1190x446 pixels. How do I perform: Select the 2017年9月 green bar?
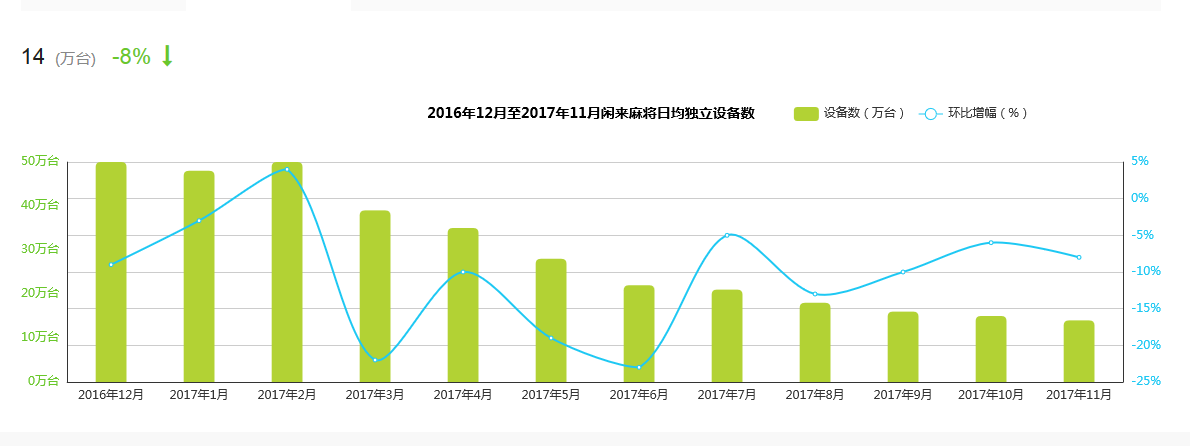point(903,348)
